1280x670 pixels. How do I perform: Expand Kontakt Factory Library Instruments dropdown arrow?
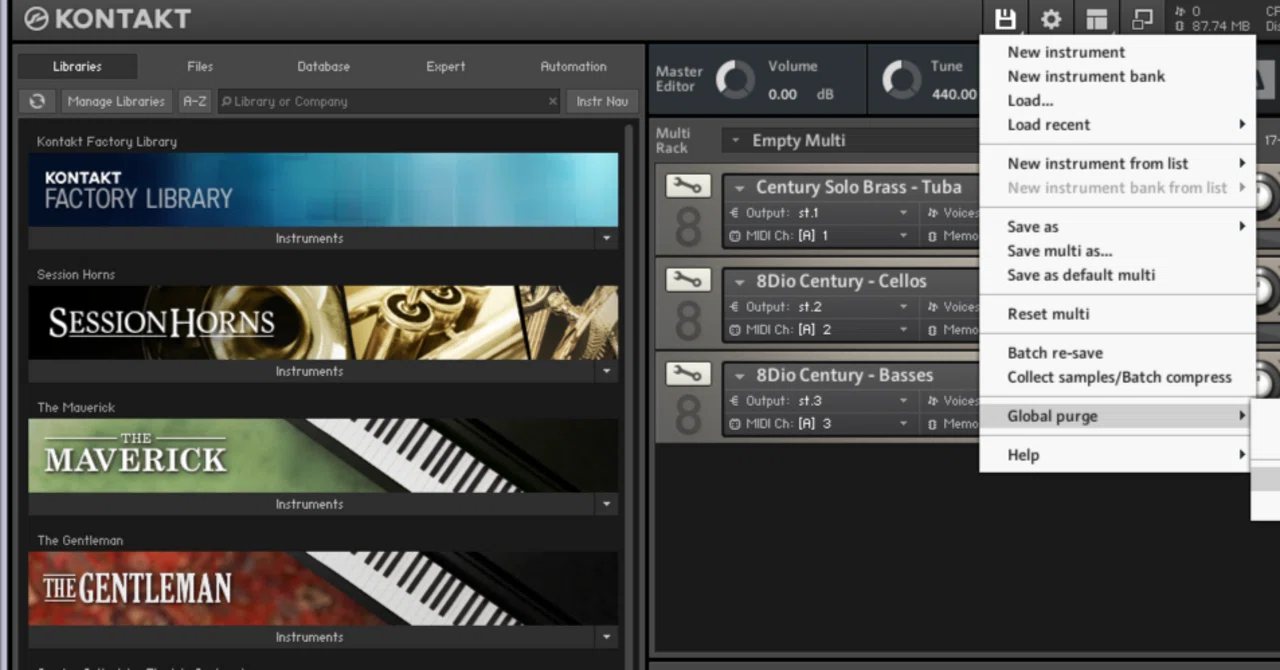pyautogui.click(x=606, y=239)
